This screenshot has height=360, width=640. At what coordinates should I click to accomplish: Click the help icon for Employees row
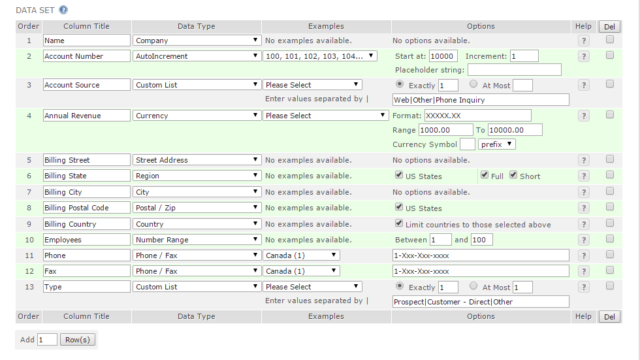coord(584,240)
